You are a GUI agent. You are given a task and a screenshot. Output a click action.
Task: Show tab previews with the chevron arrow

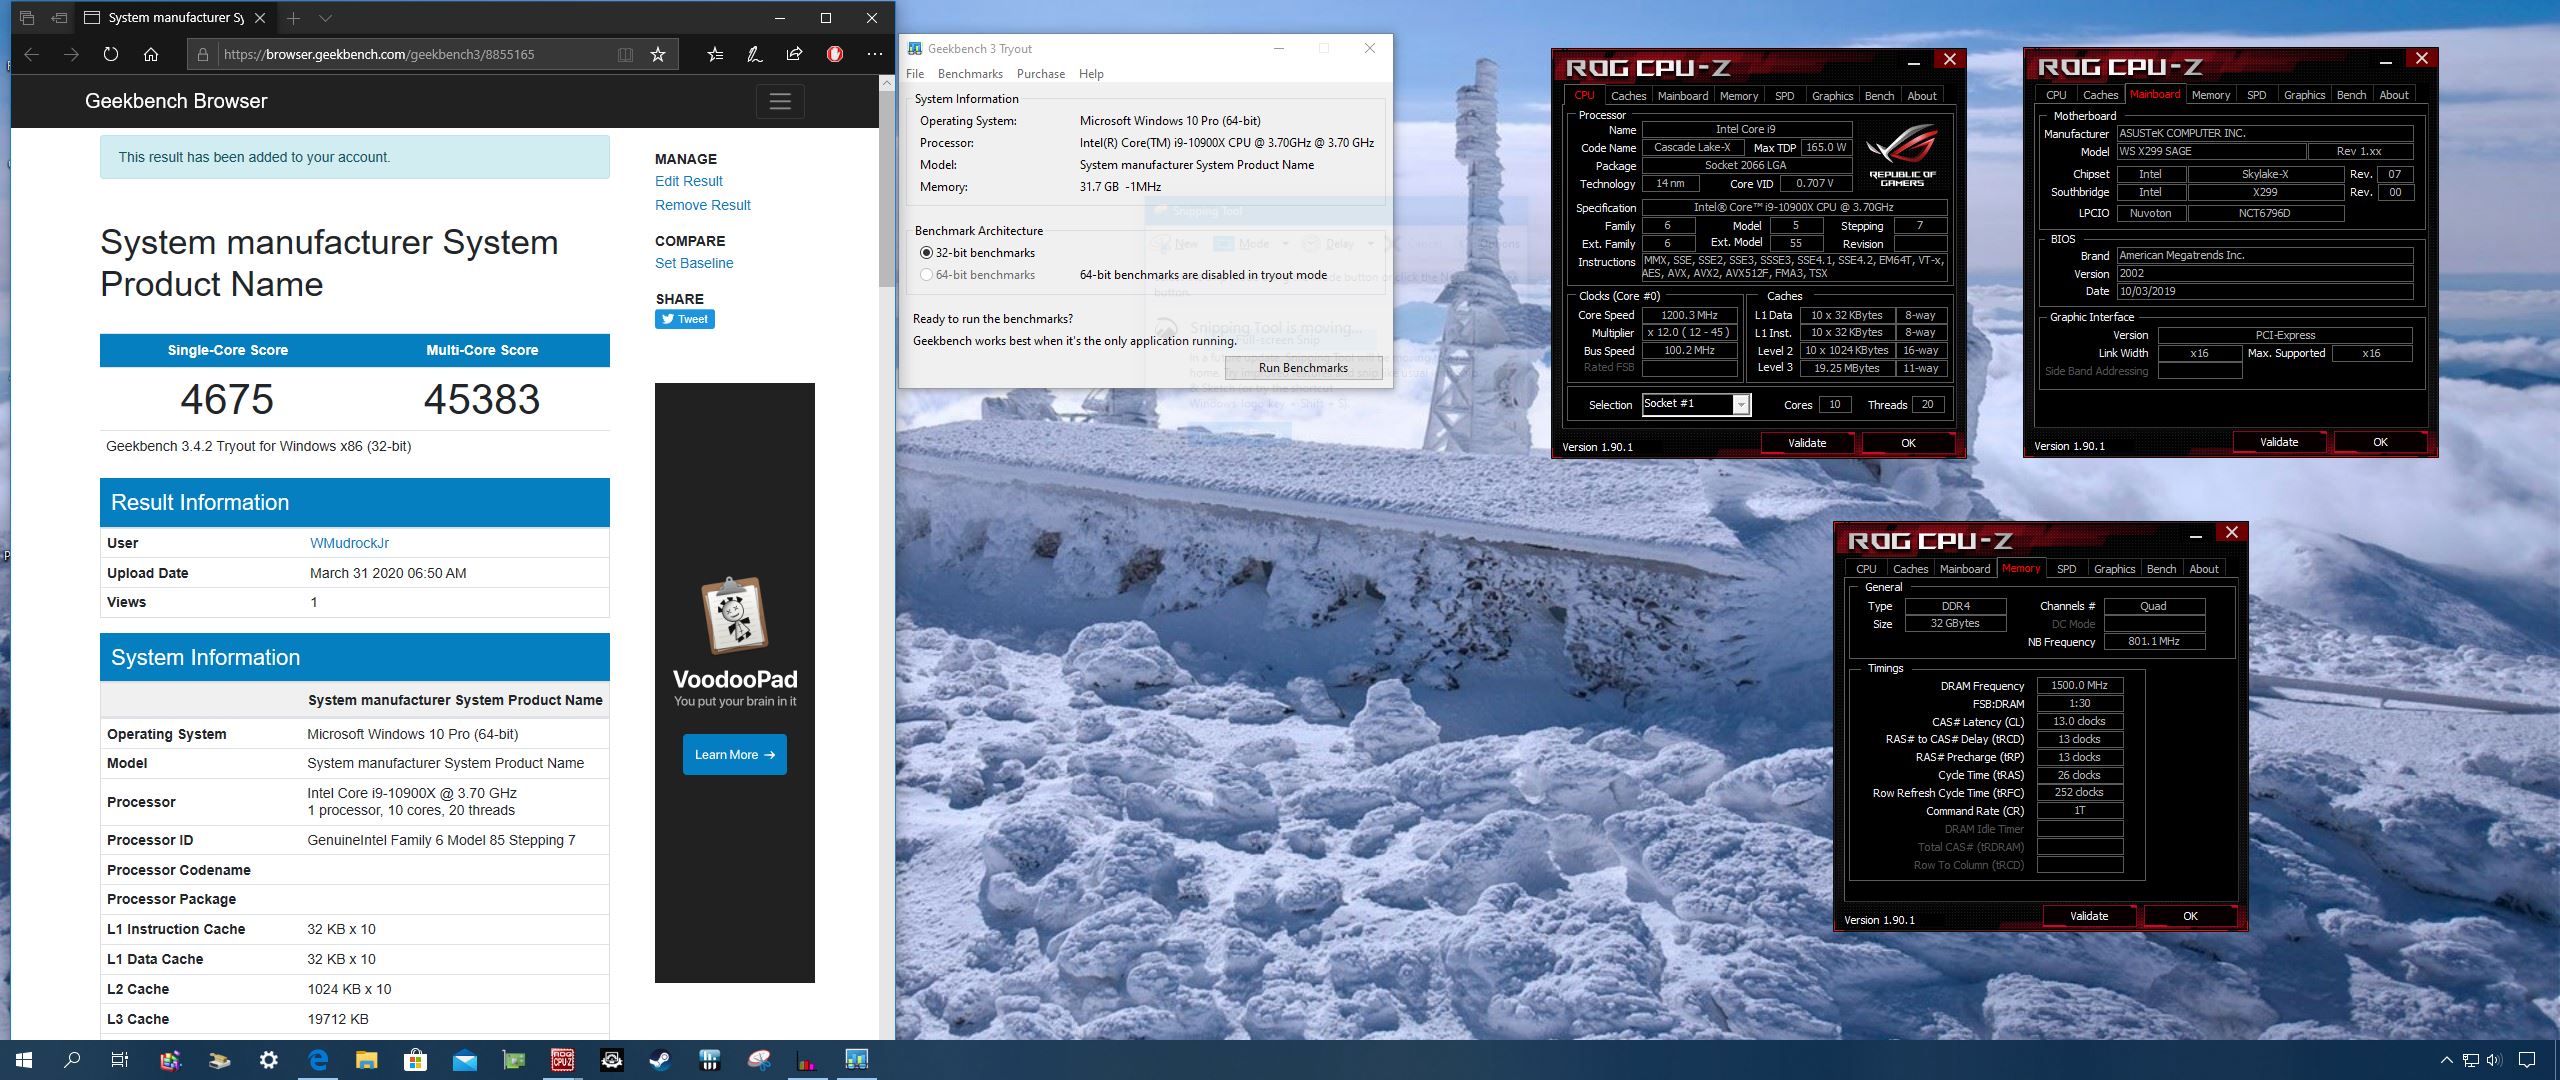325,18
